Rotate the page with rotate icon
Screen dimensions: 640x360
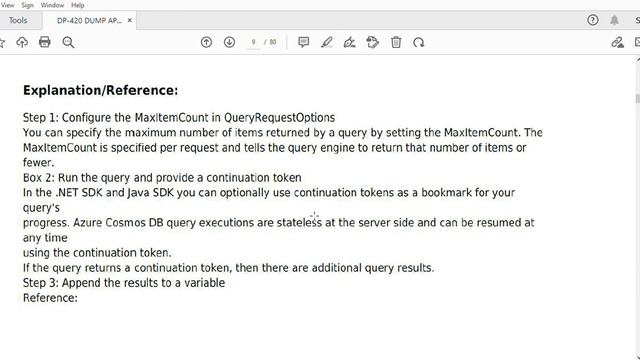419,42
